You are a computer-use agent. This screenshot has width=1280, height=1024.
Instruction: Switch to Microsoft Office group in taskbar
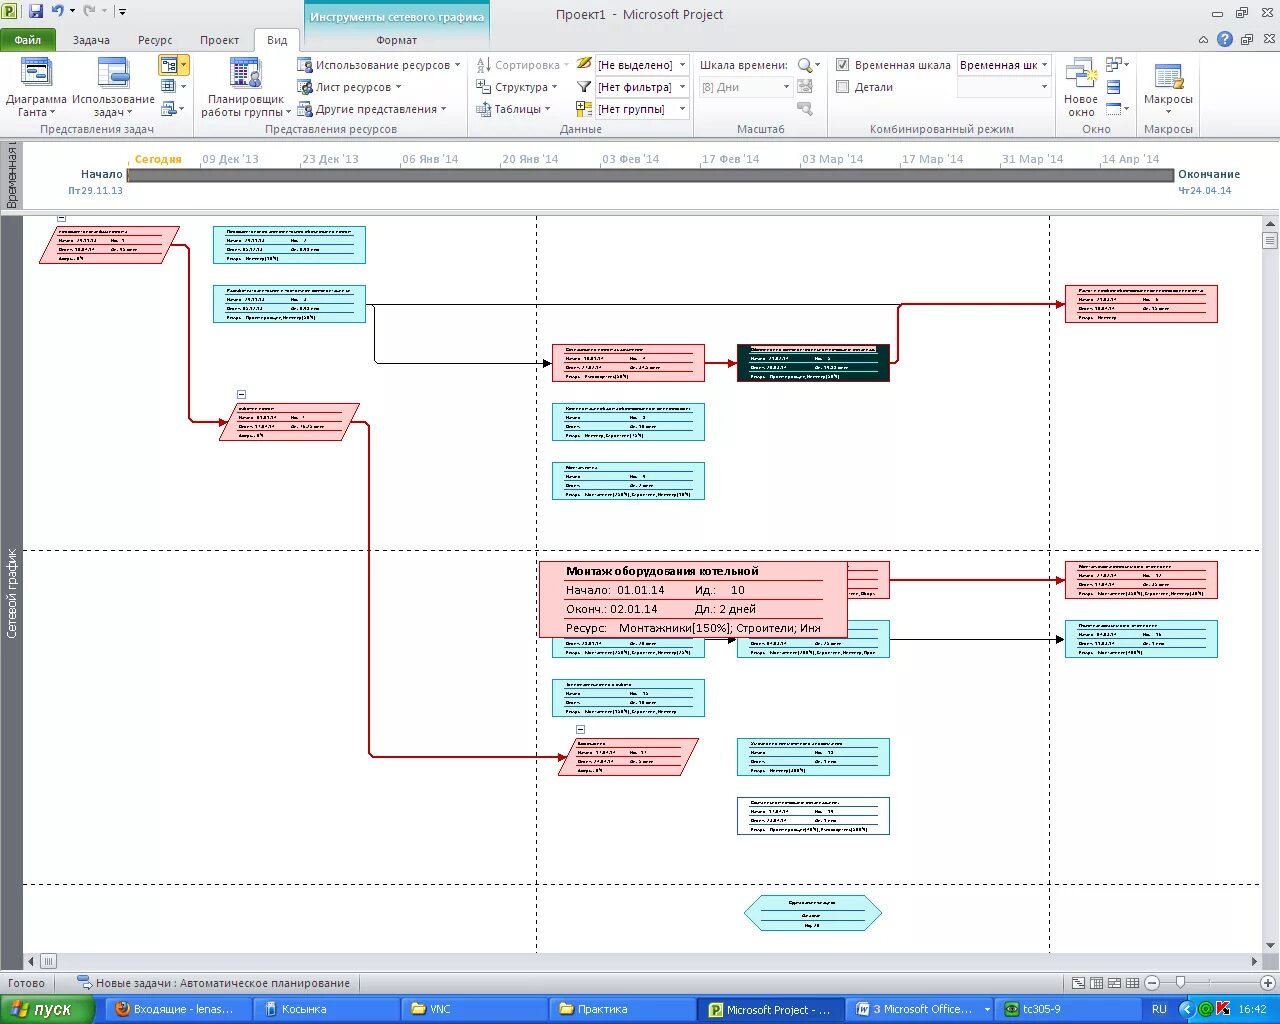click(920, 1009)
